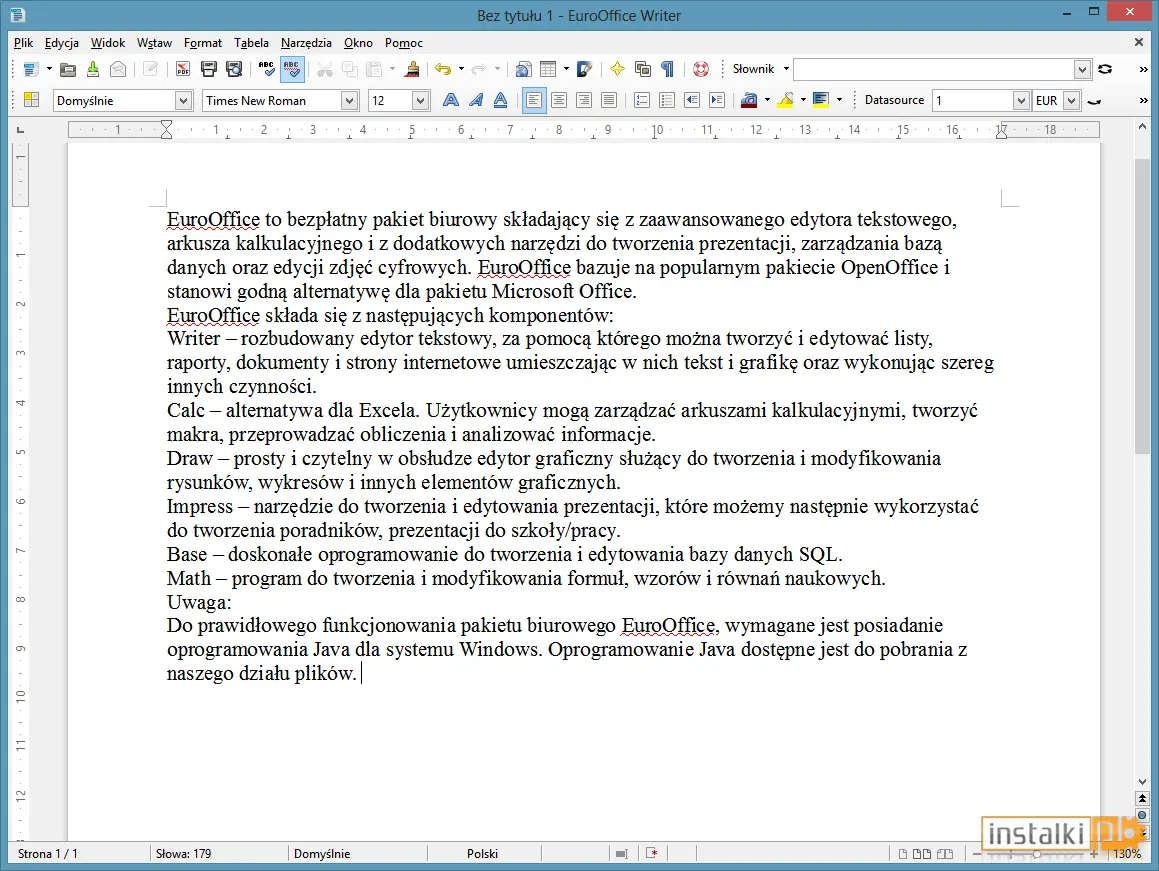This screenshot has height=871, width=1159.
Task: Click the refresh arrows next to Słownik field
Action: click(x=1105, y=69)
